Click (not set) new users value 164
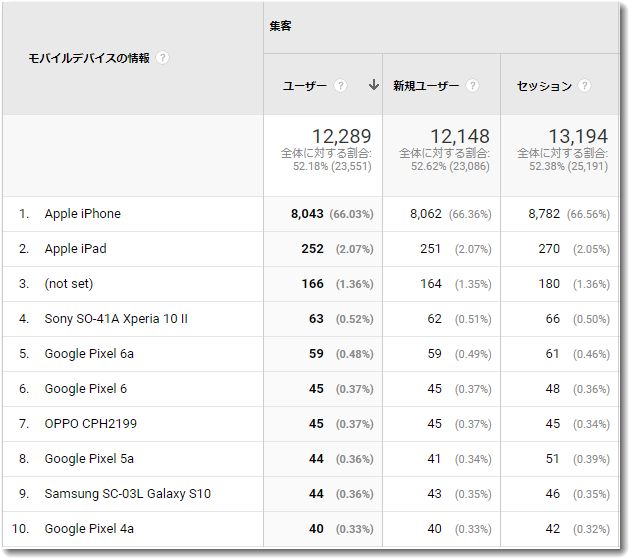This screenshot has width=629, height=558. (x=431, y=284)
